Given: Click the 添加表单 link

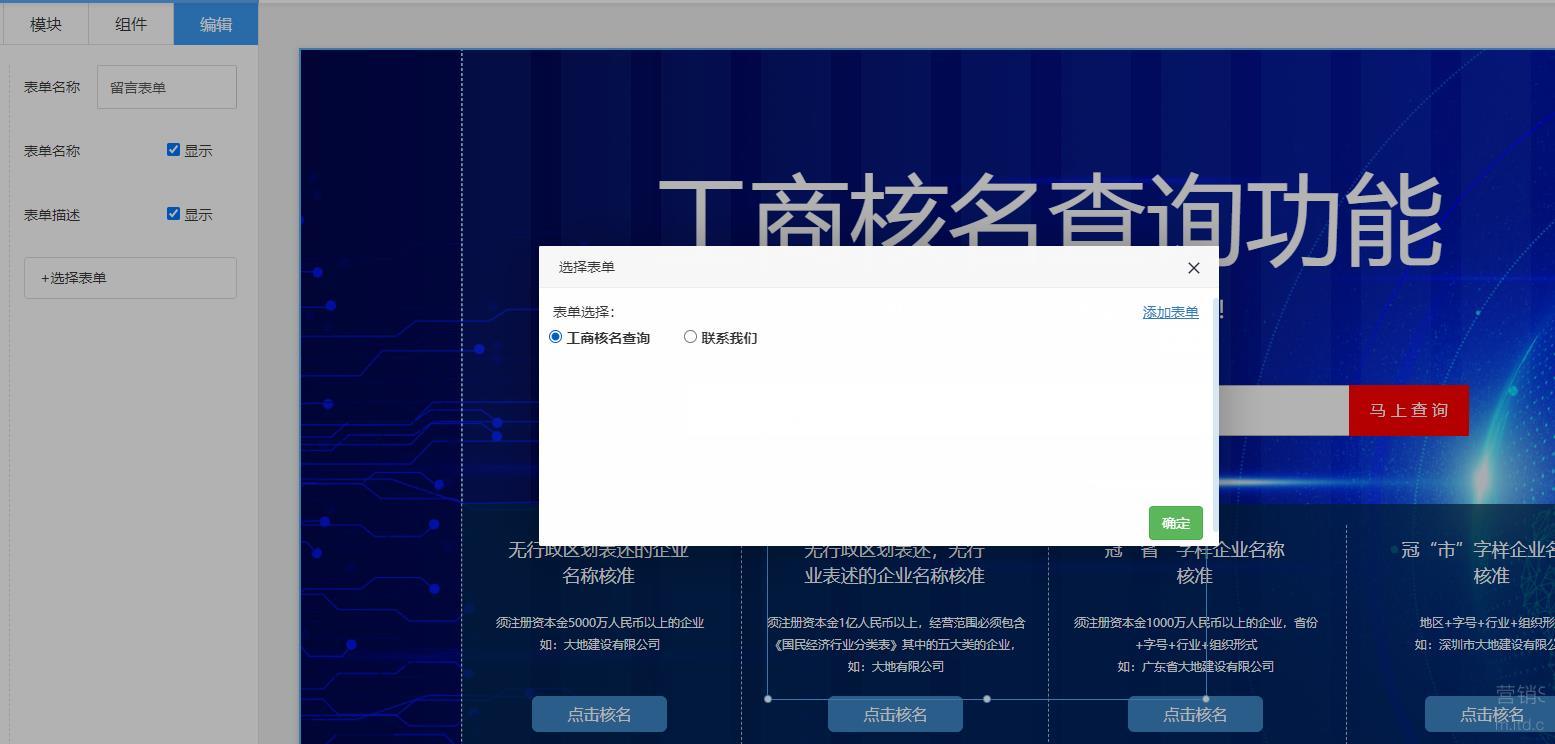Looking at the screenshot, I should tap(1170, 312).
